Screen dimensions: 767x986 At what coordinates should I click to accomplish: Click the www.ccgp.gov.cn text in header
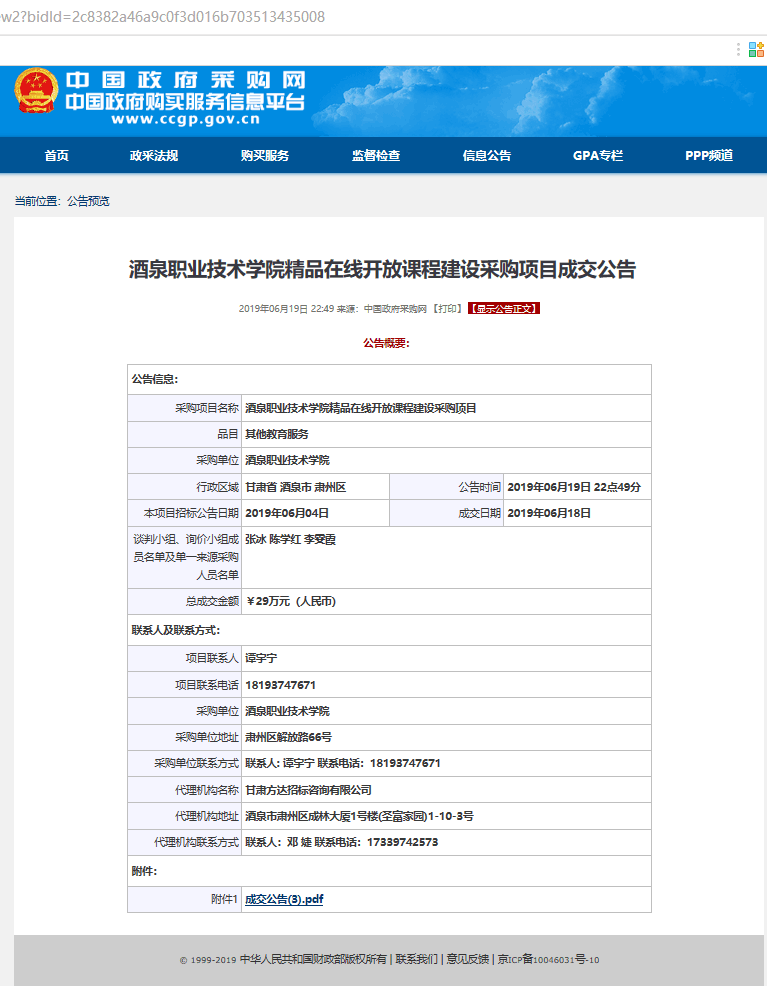[x=185, y=119]
